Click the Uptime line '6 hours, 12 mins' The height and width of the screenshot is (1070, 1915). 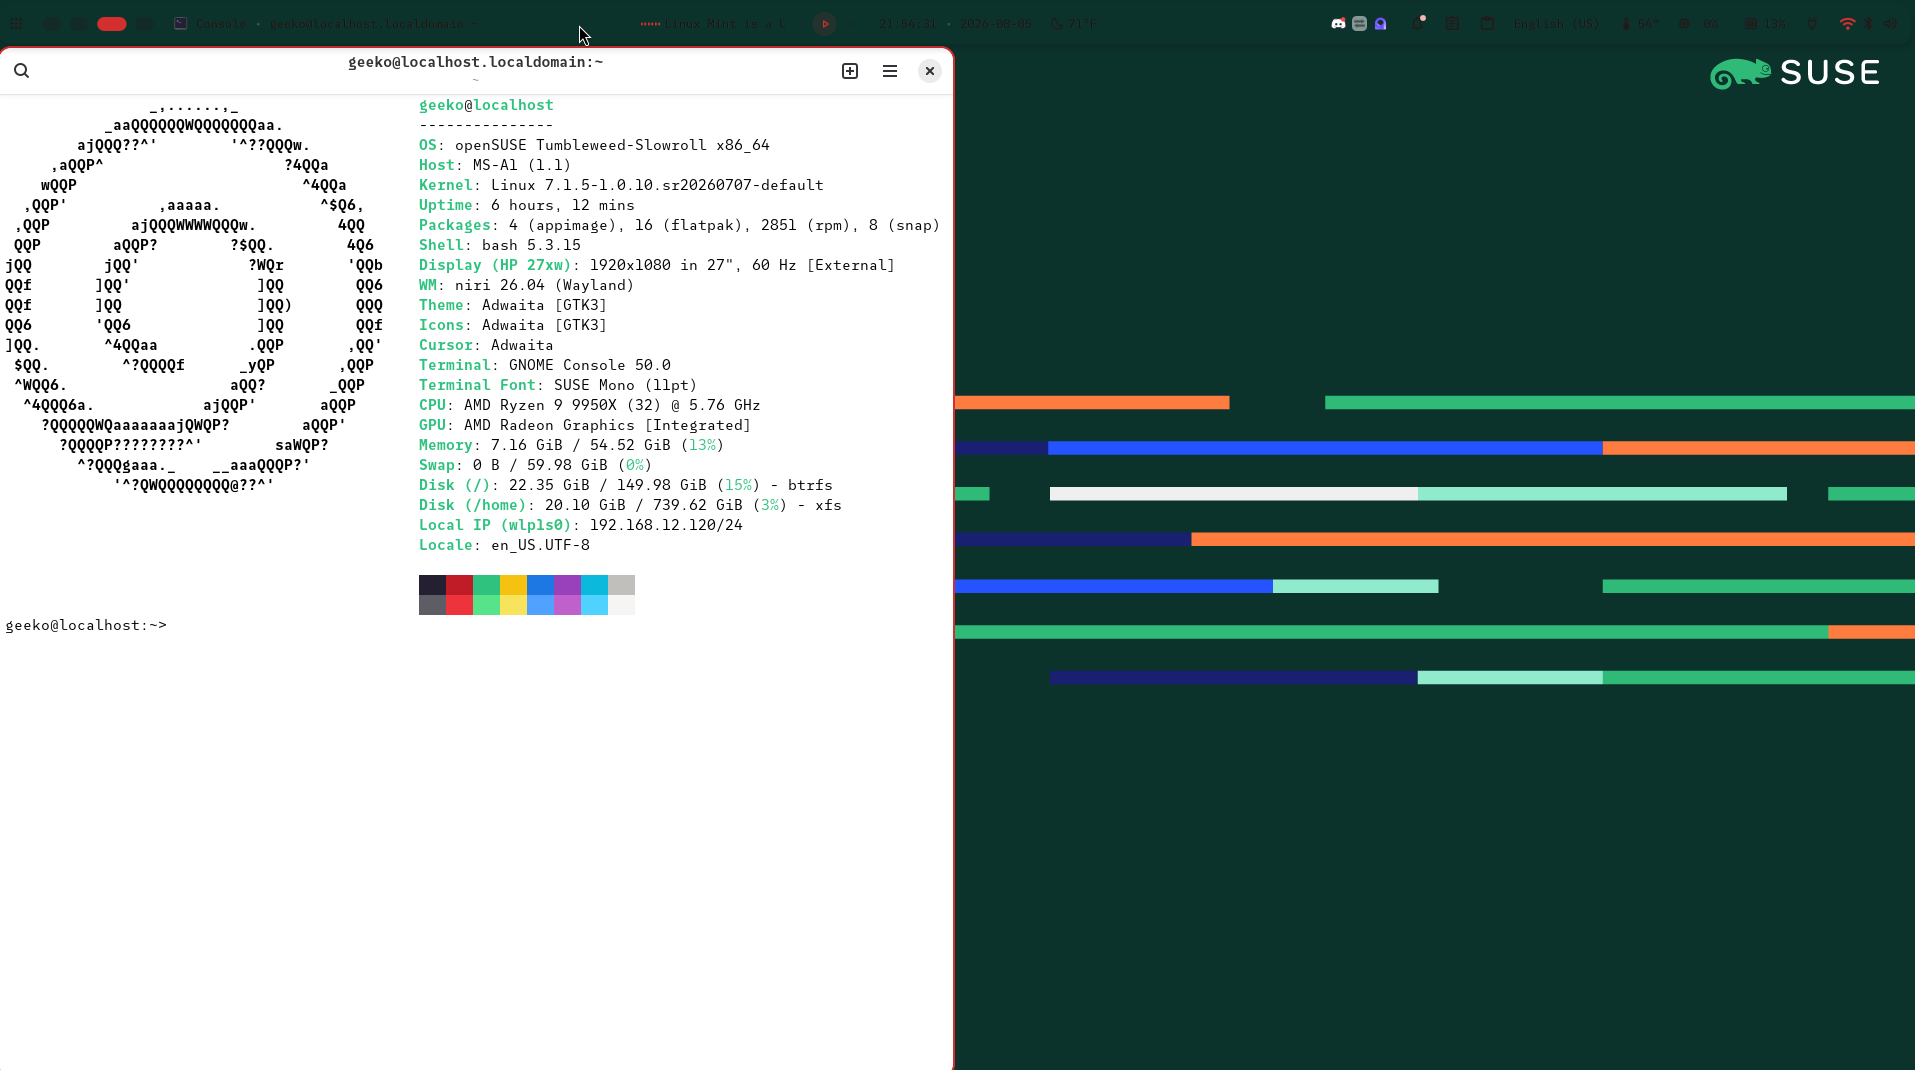[527, 205]
